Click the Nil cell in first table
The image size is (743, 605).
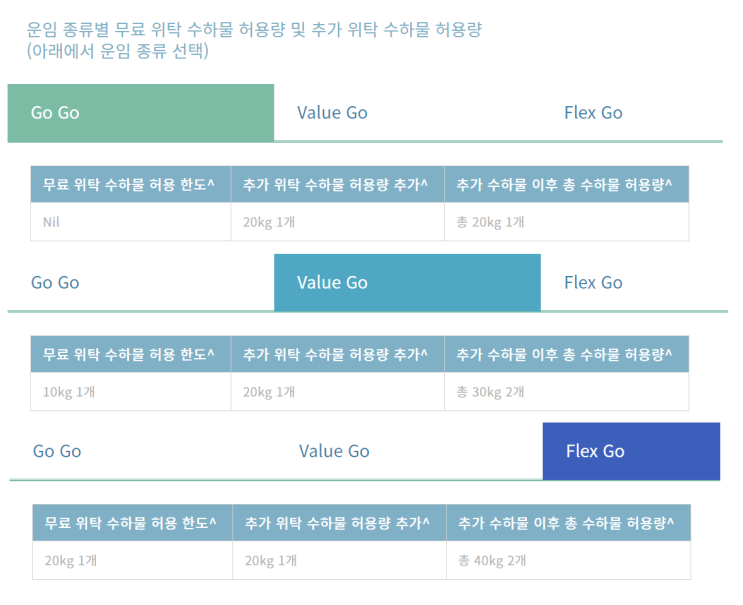pyautogui.click(x=52, y=222)
